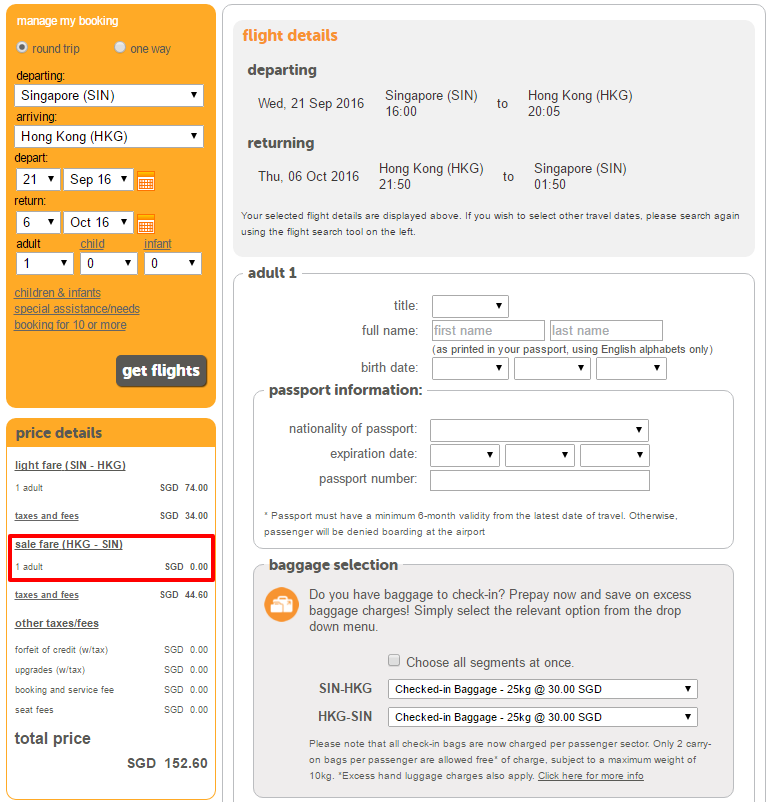Open the children & infants link
Viewport: 768px width, 802px height.
pos(57,293)
